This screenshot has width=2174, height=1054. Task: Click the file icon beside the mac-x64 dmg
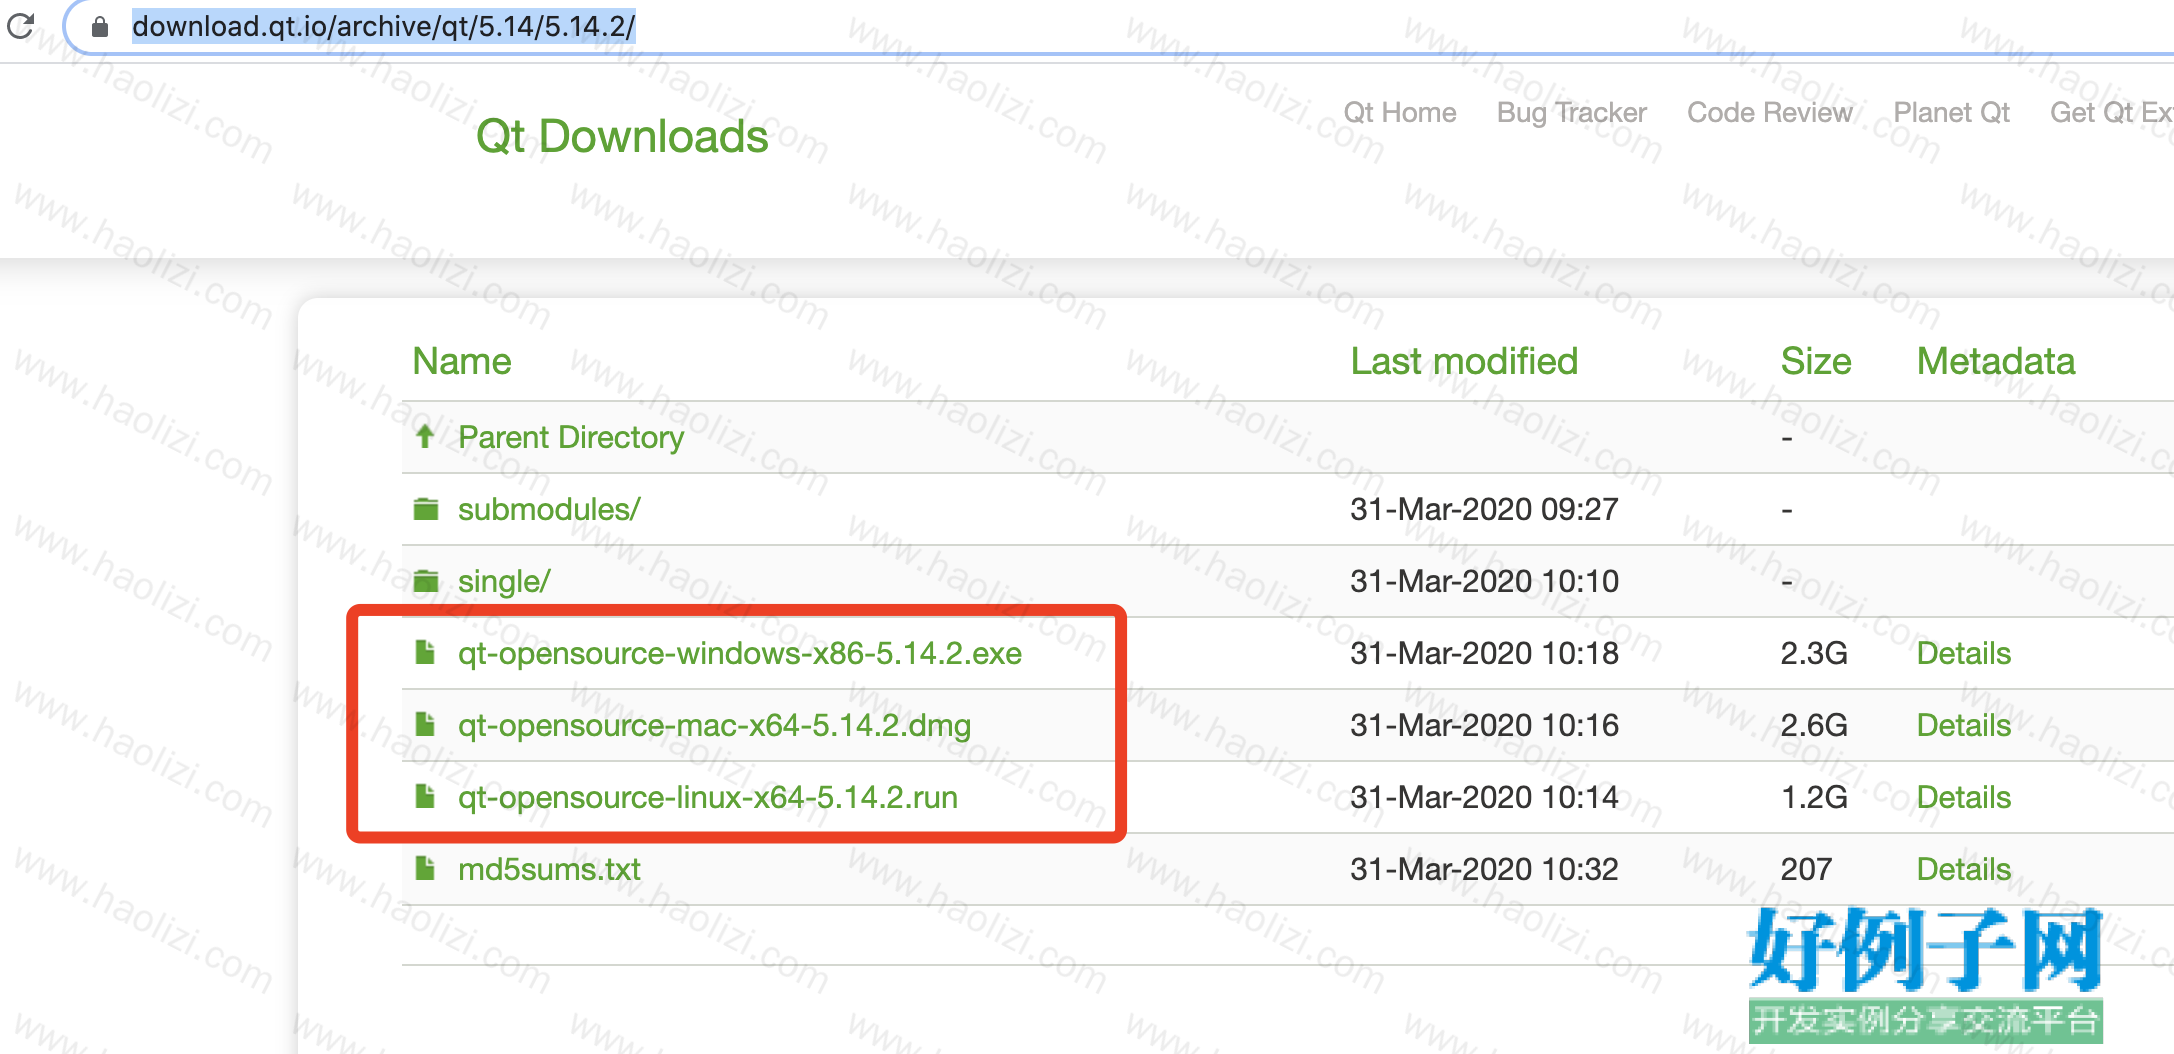pos(425,725)
